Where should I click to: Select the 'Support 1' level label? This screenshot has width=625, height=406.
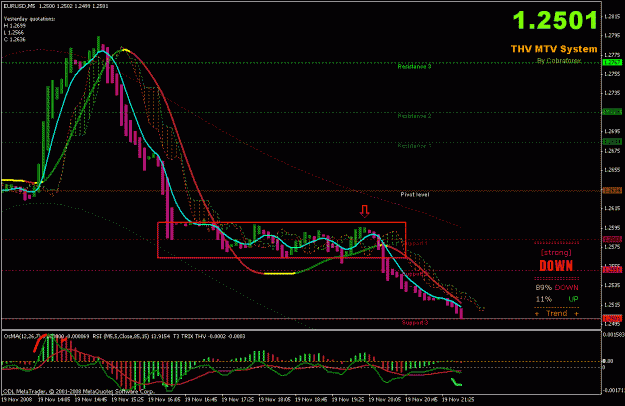pyautogui.click(x=416, y=243)
